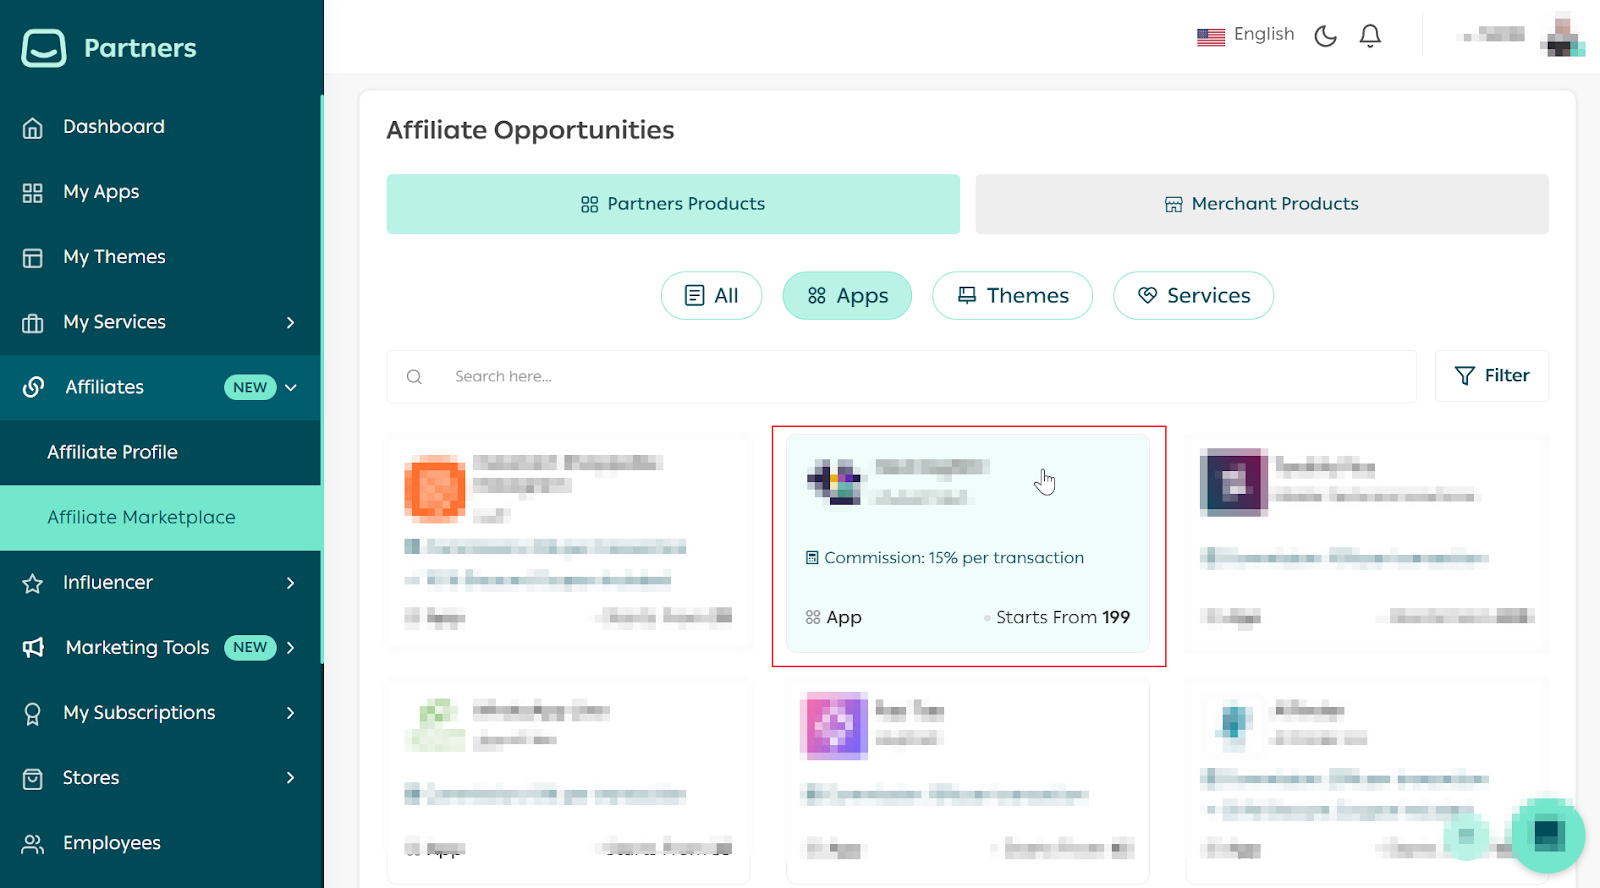1600x888 pixels.
Task: Switch to the Merchant Products tab
Action: [x=1261, y=204]
